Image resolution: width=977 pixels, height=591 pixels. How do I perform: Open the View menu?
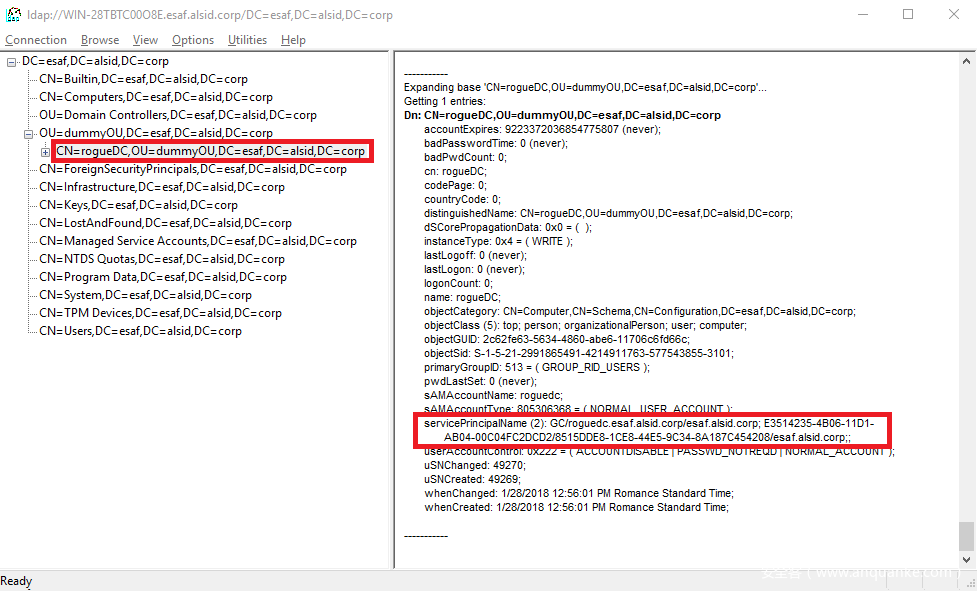(x=145, y=40)
